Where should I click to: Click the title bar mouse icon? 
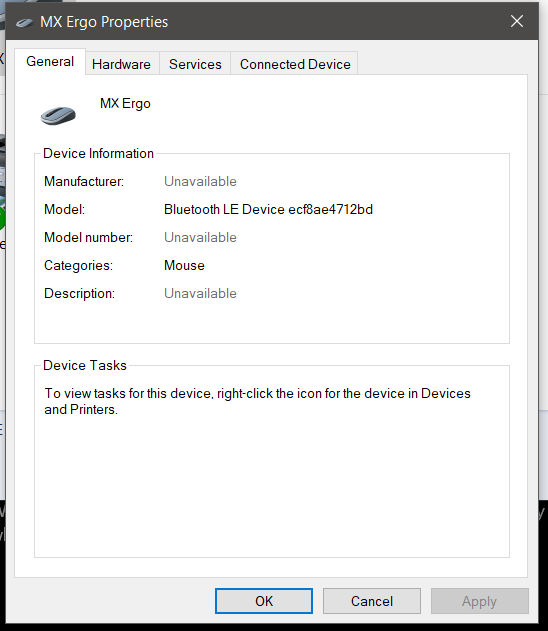[24, 23]
